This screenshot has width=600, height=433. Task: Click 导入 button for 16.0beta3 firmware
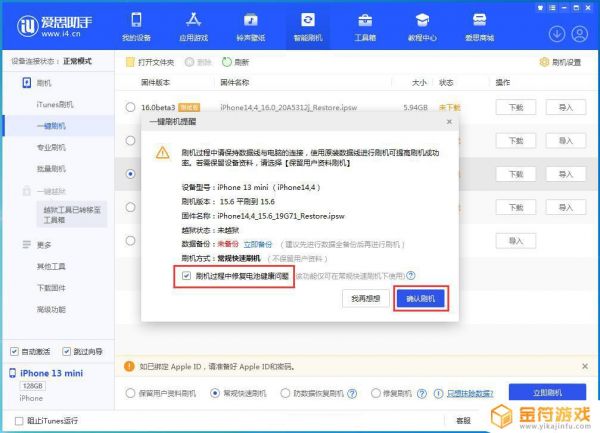tap(566, 107)
